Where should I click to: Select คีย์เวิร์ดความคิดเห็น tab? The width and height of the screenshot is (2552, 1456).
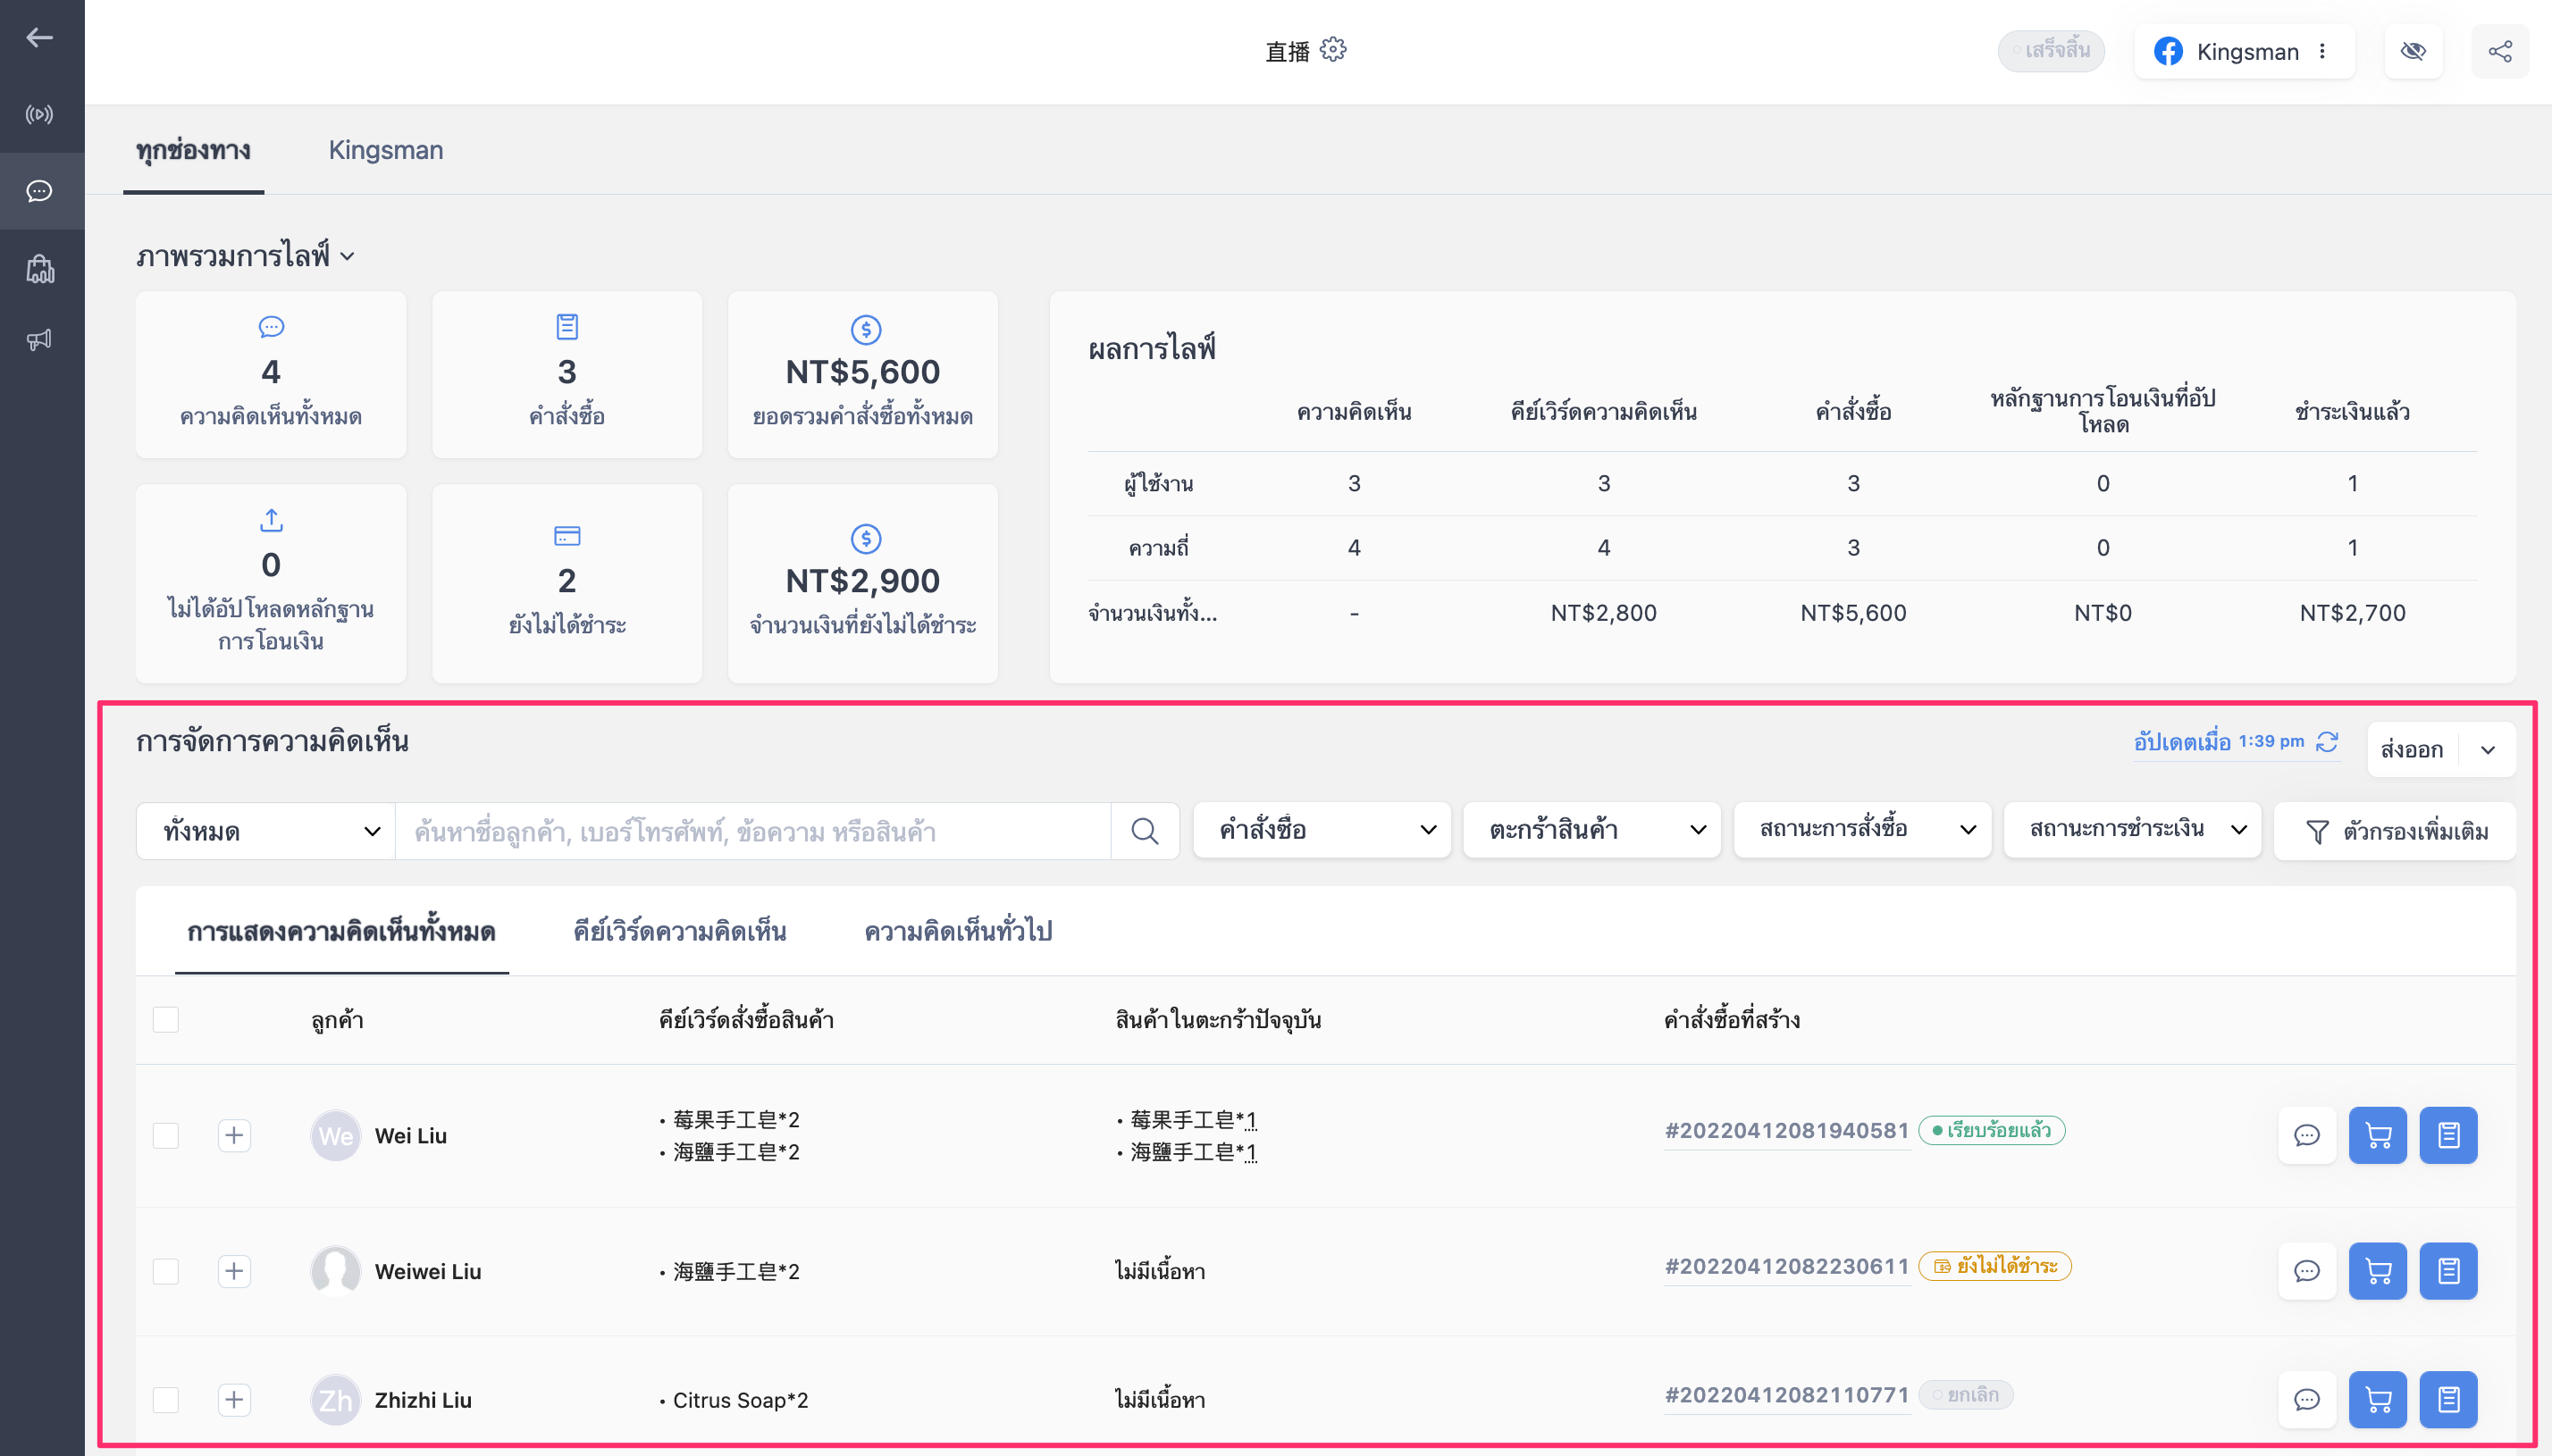680,932
